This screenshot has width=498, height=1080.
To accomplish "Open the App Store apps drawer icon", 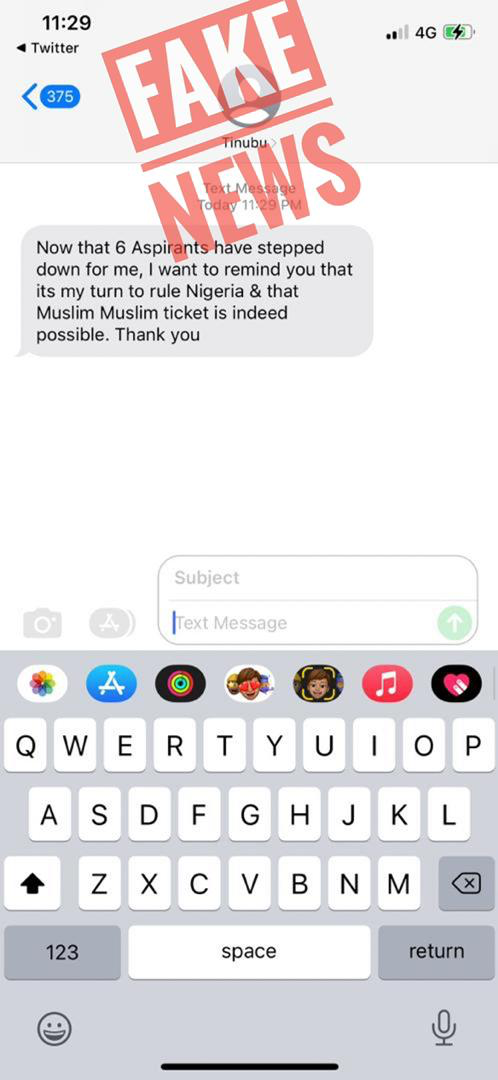I will 112,623.
